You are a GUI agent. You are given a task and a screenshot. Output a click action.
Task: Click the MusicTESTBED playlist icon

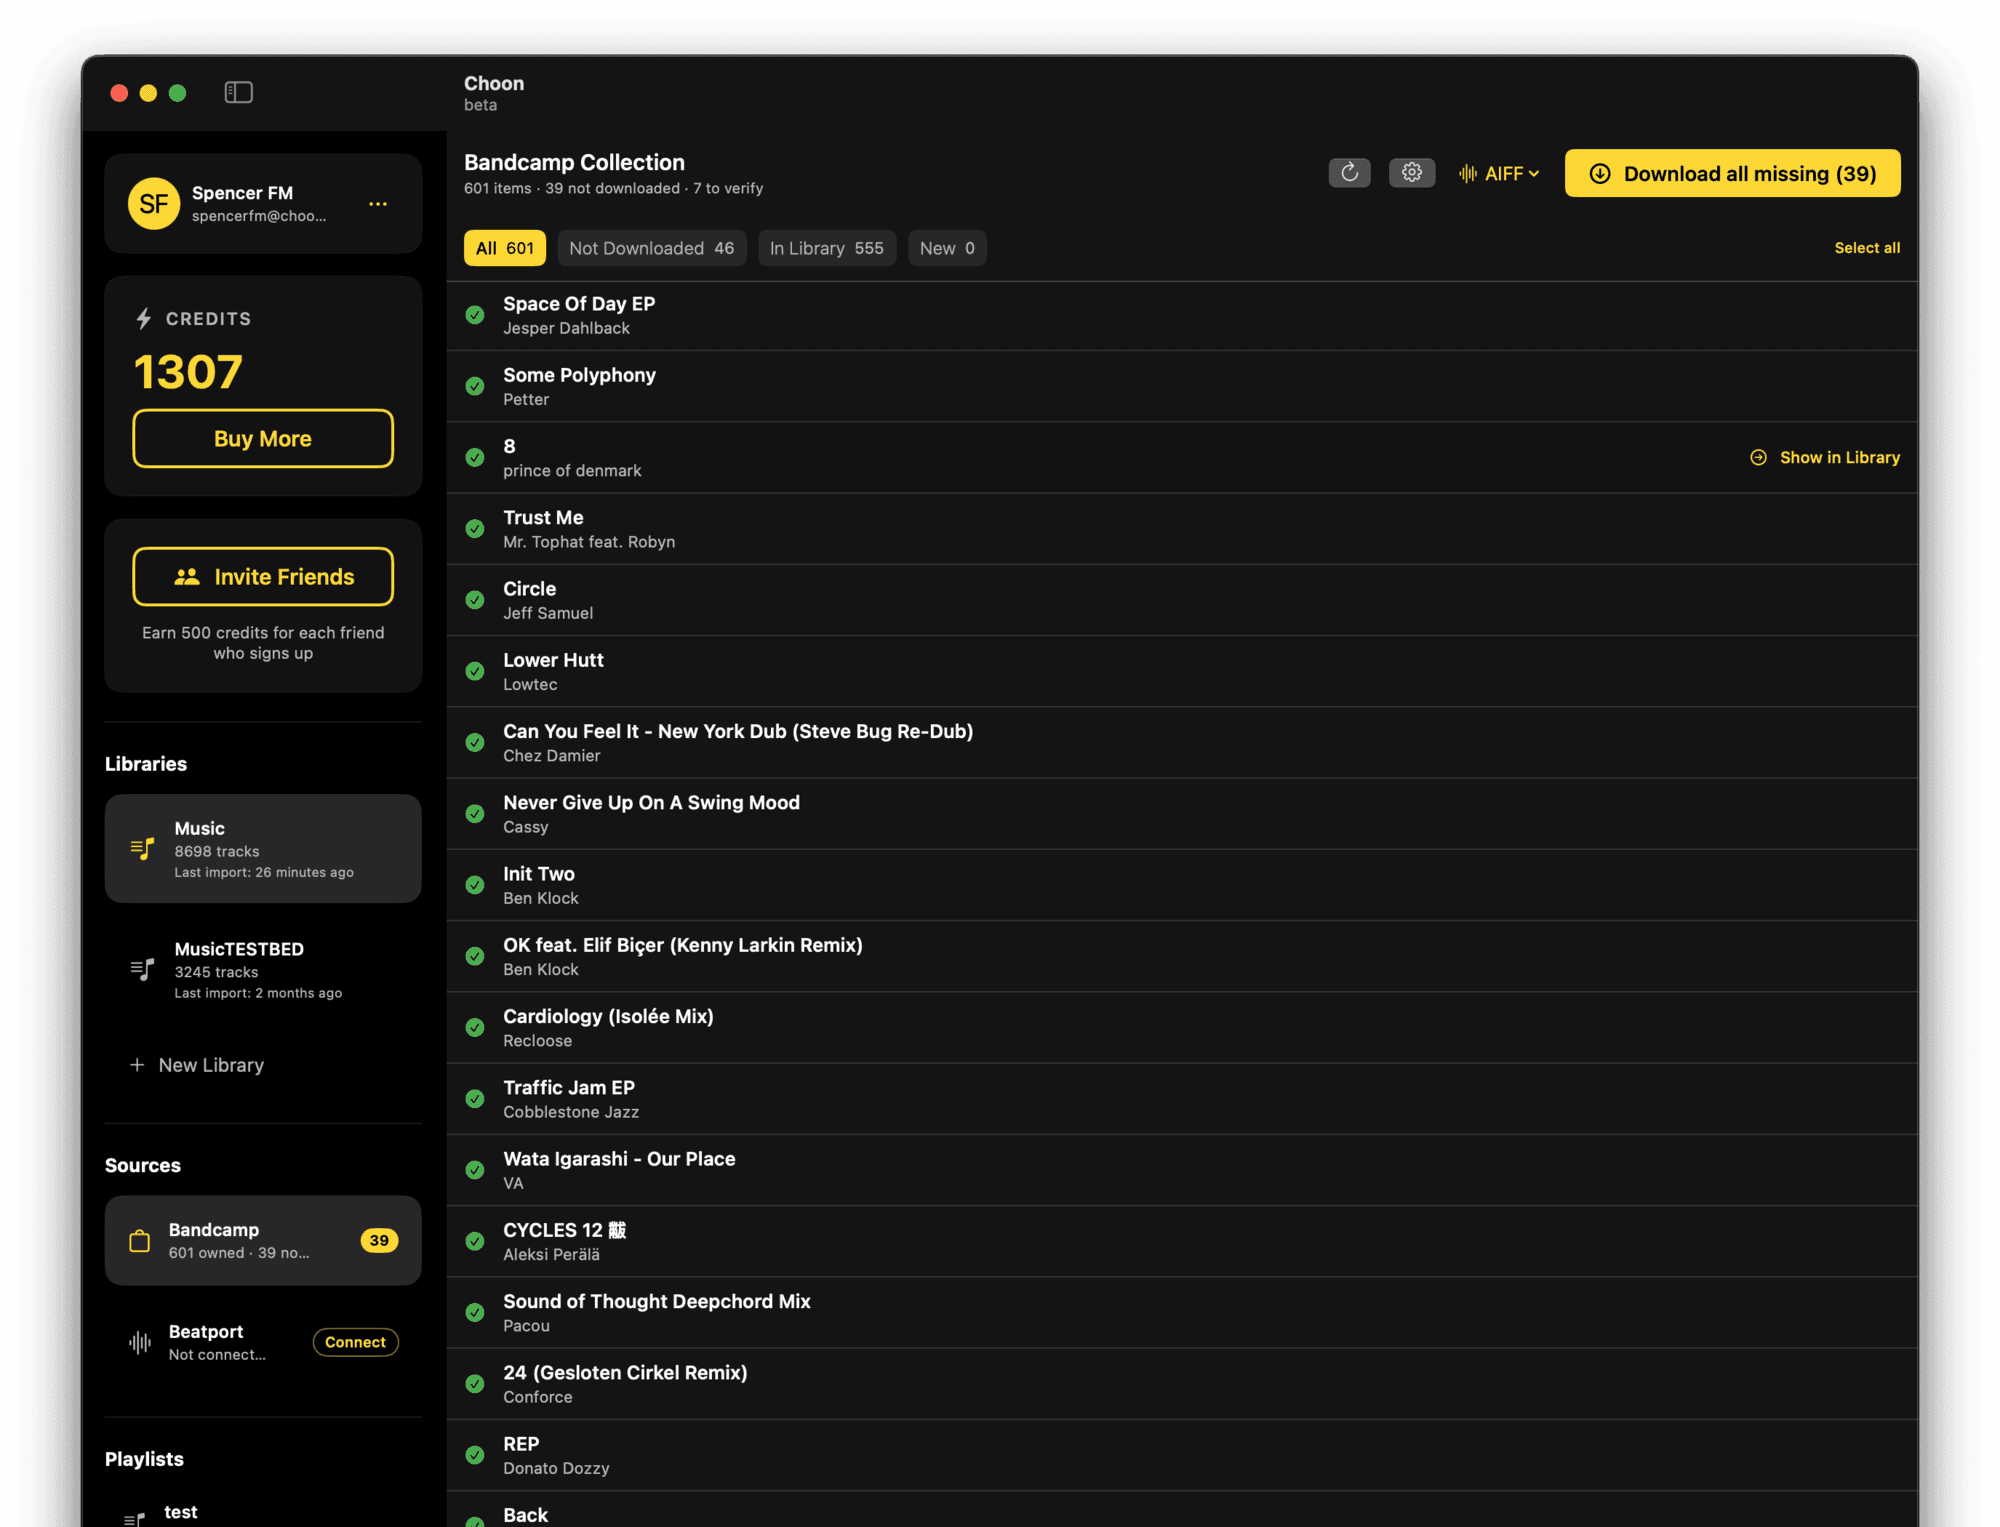(142, 969)
